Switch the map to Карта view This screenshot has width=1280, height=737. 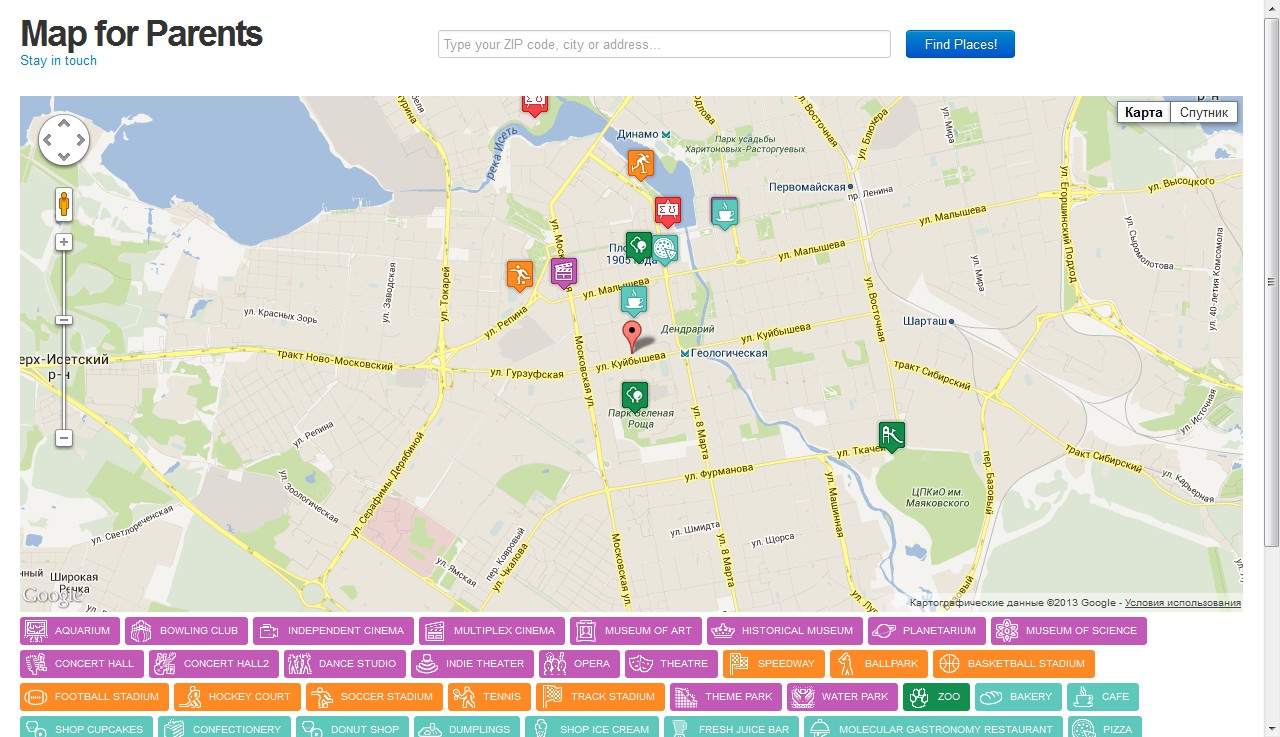coord(1143,112)
